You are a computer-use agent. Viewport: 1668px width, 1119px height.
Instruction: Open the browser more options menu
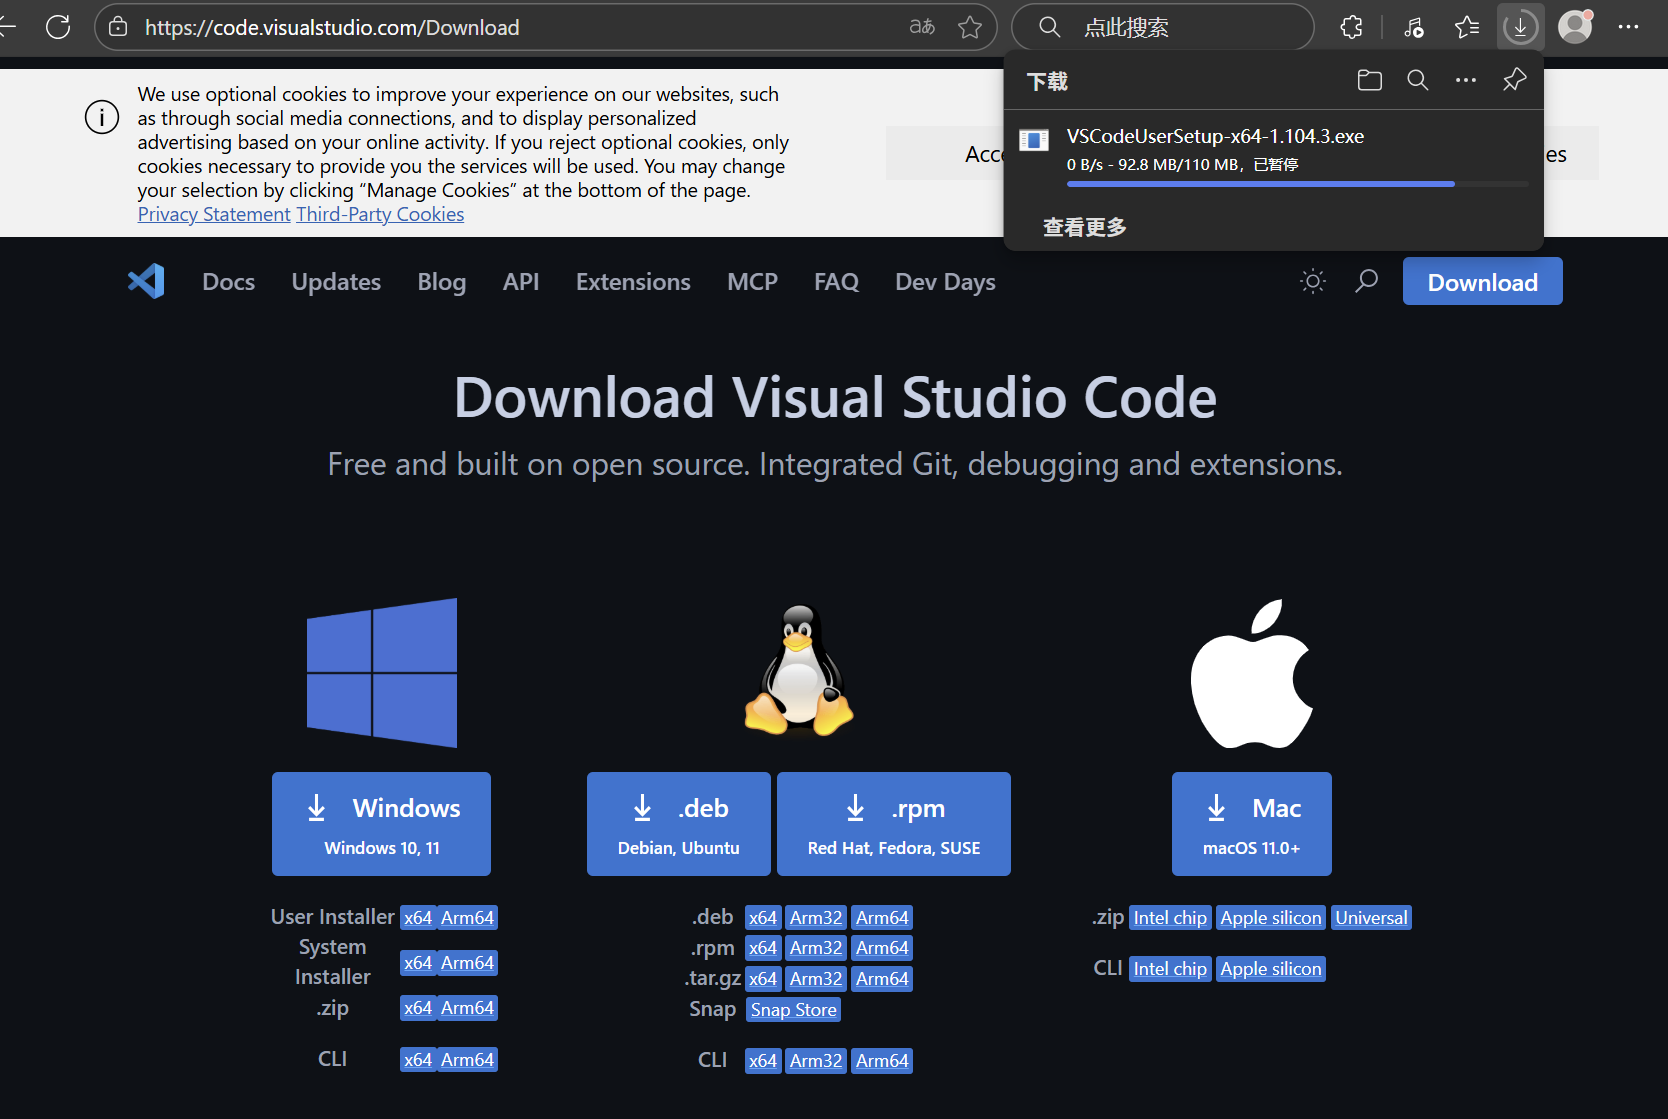click(x=1629, y=27)
